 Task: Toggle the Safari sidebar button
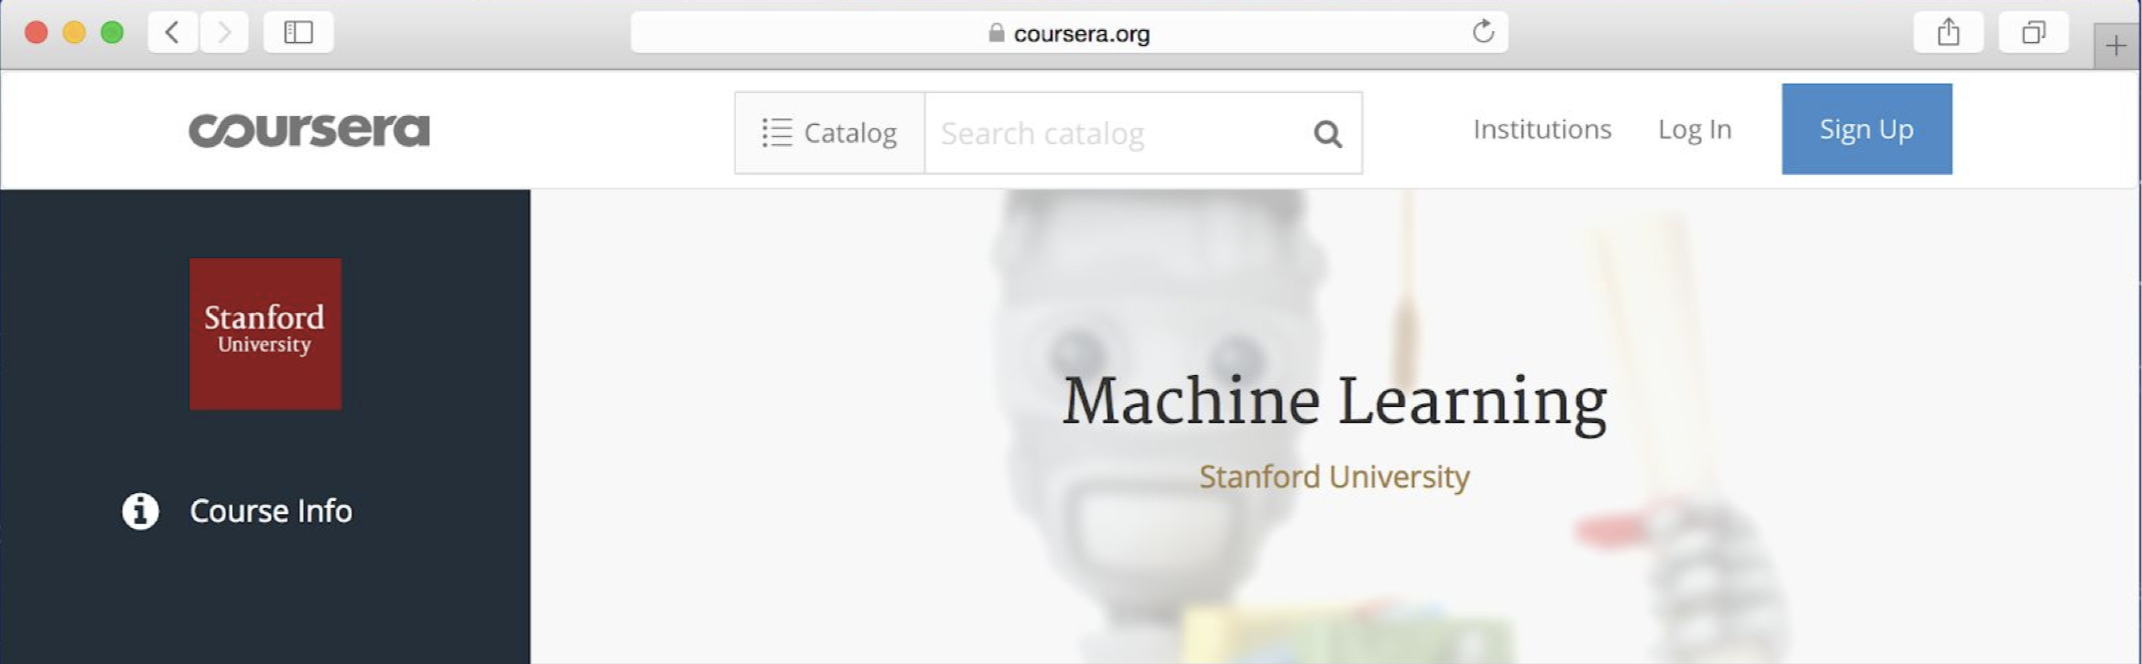click(x=298, y=33)
